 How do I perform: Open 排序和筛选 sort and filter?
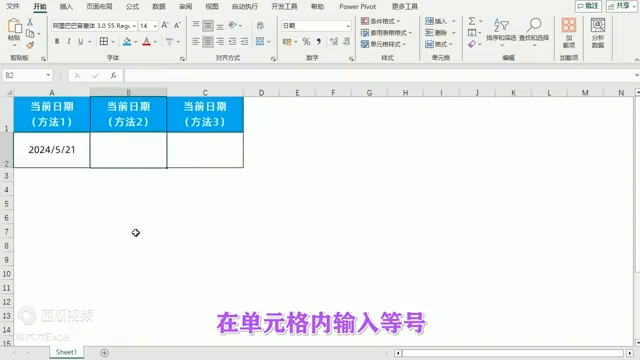tap(501, 32)
